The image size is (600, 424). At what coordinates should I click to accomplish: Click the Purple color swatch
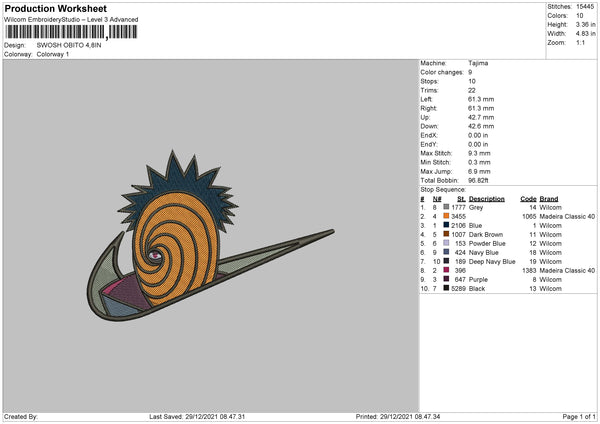(446, 279)
